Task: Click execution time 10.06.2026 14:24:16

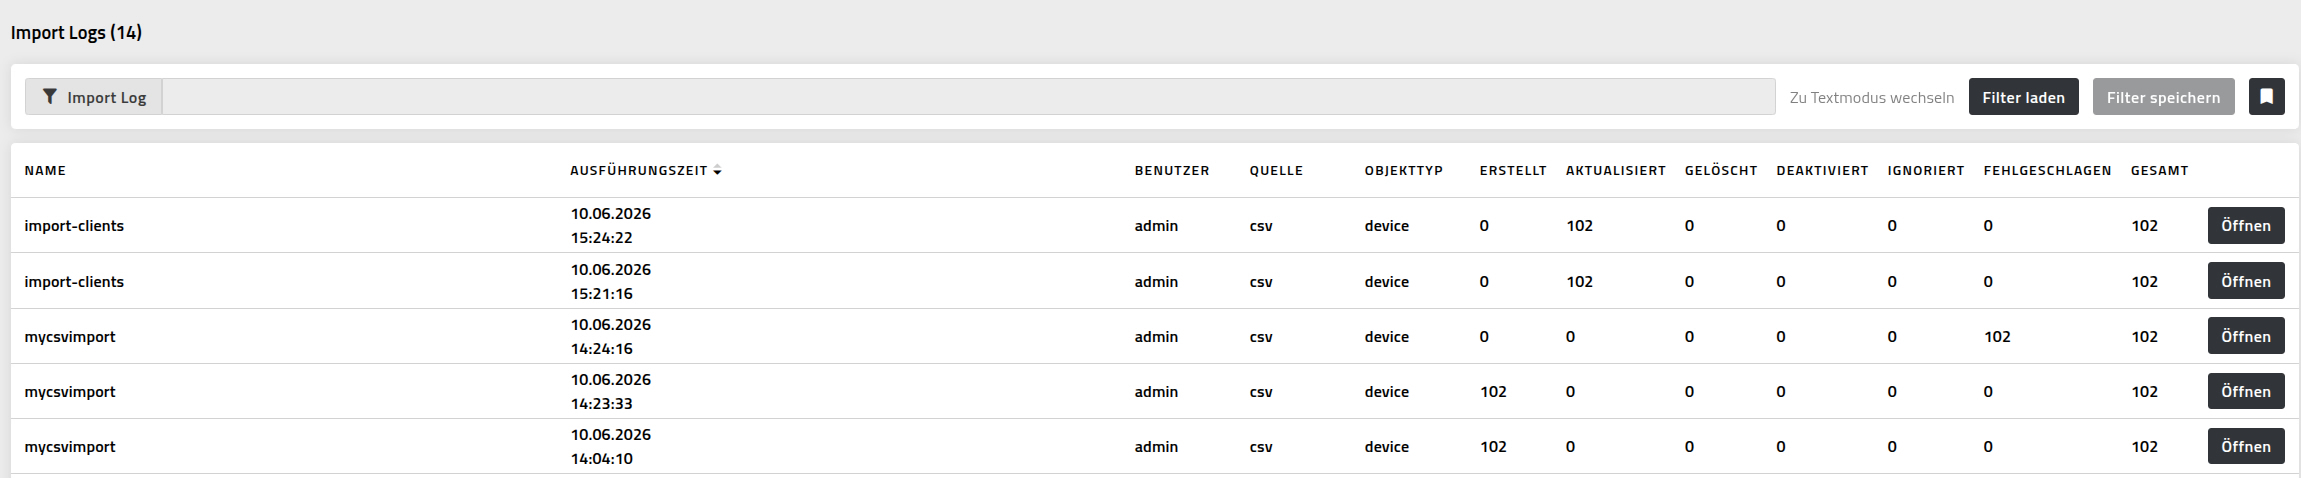Action: (611, 337)
